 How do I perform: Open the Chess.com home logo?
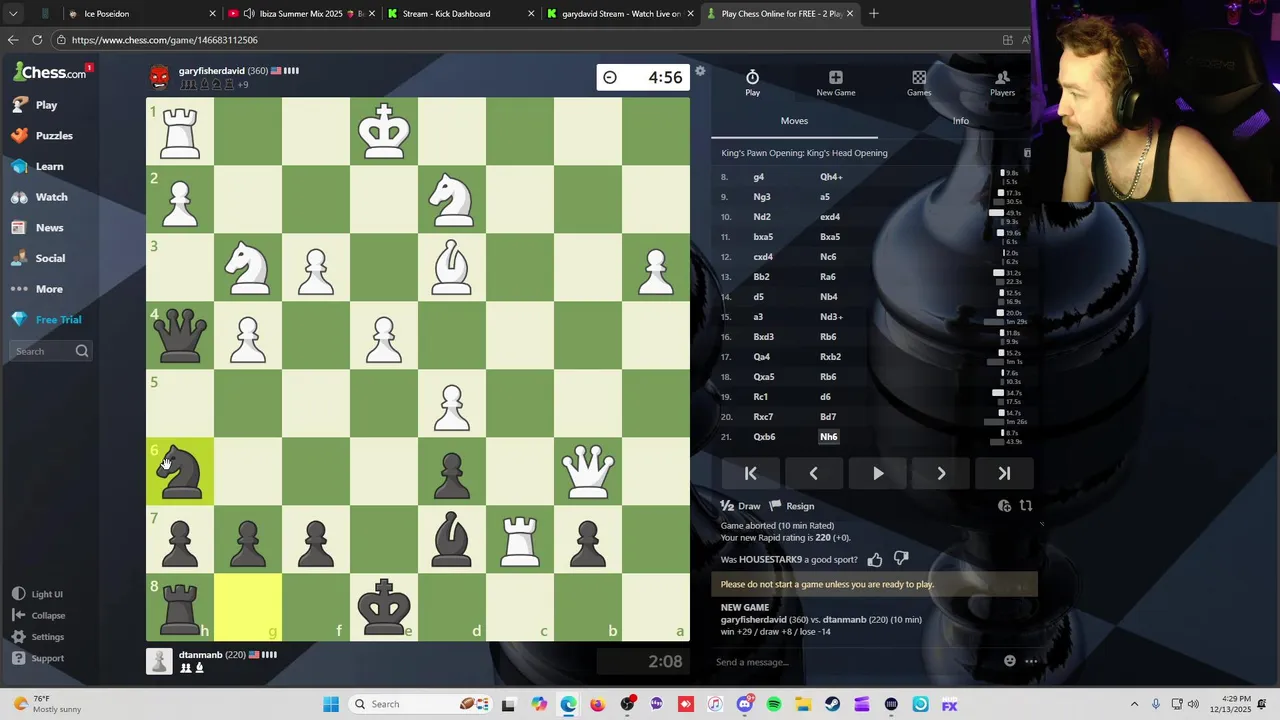pyautogui.click(x=50, y=72)
